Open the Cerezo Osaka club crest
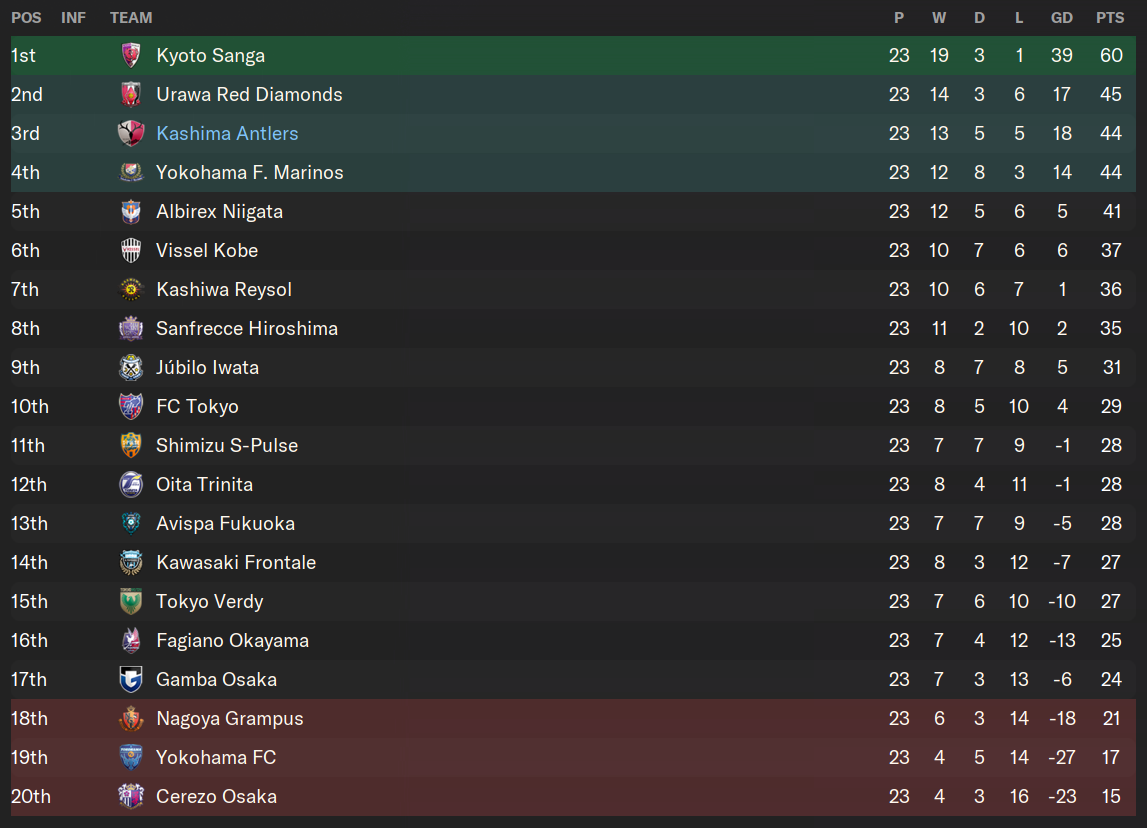 click(x=131, y=797)
